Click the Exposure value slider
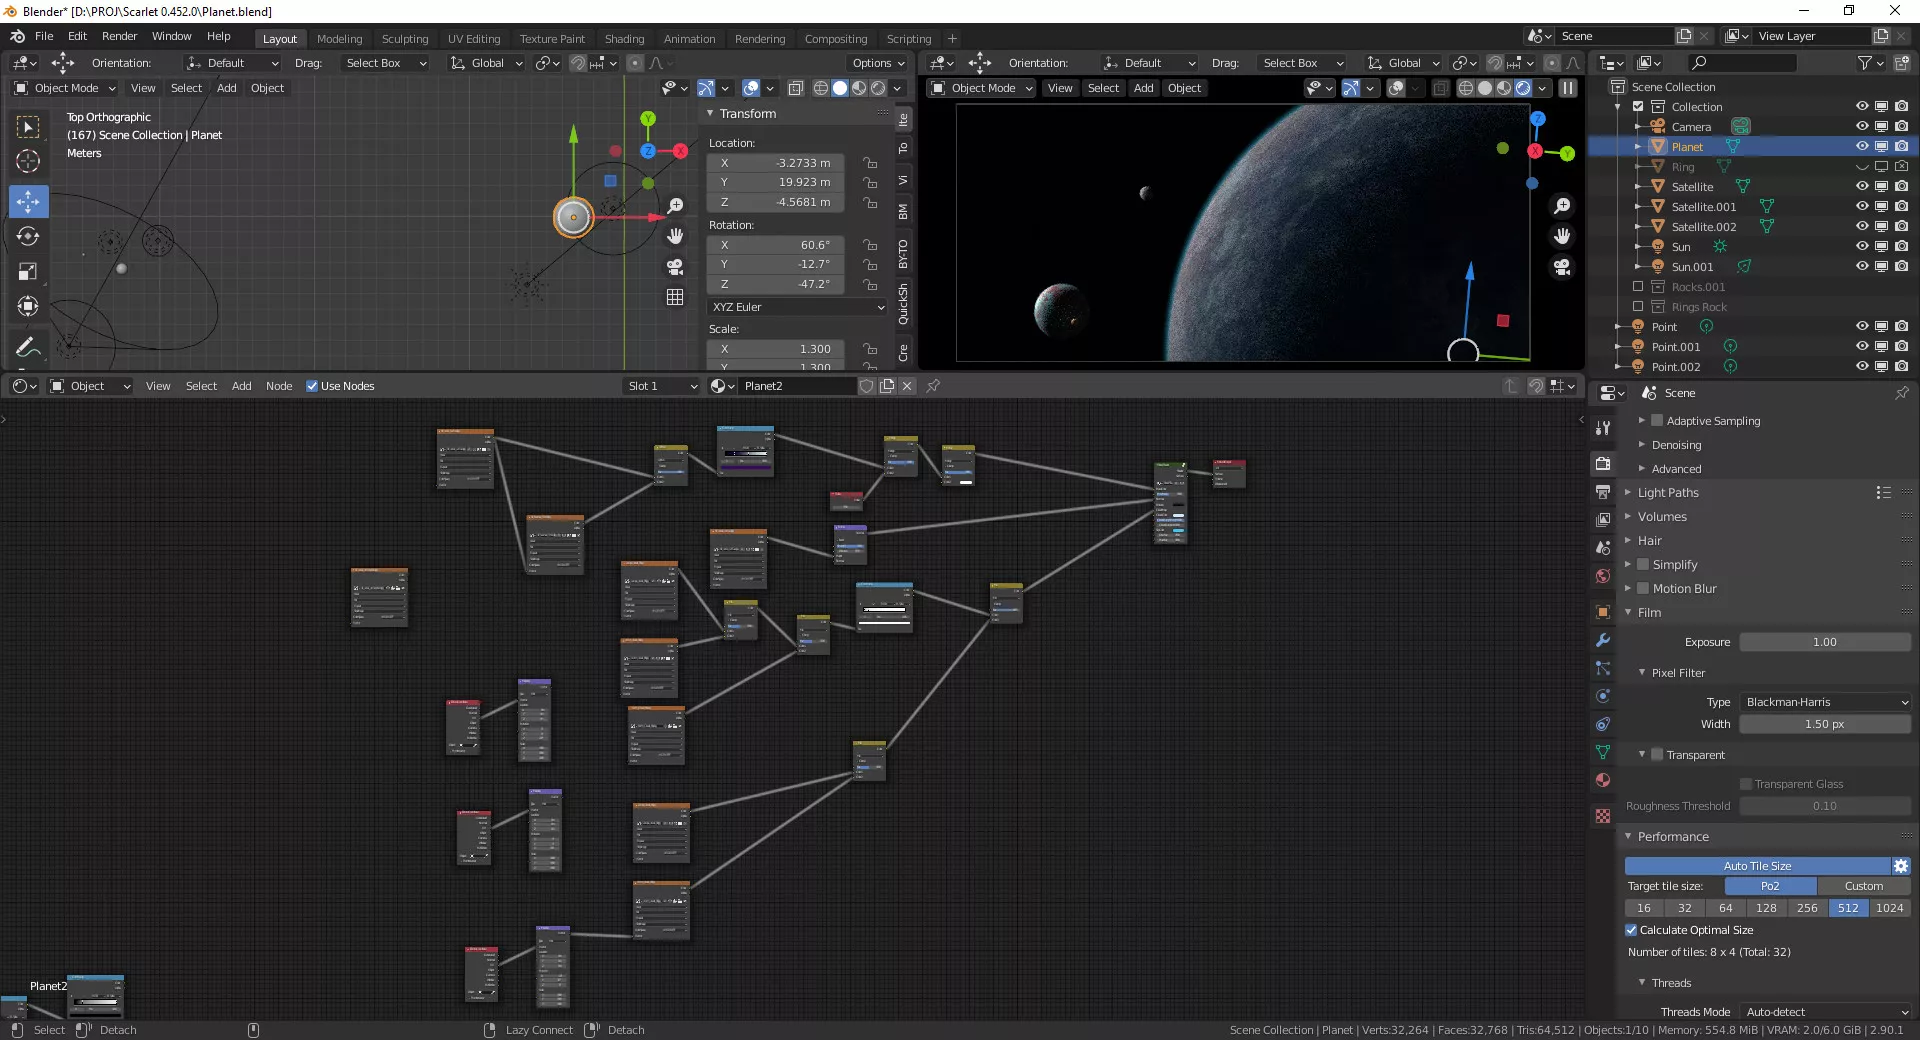 1824,642
